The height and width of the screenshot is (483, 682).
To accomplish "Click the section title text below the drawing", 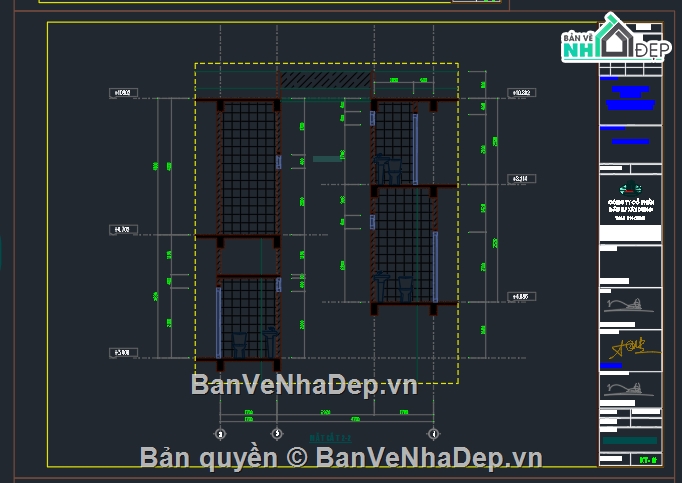I will click(x=330, y=438).
